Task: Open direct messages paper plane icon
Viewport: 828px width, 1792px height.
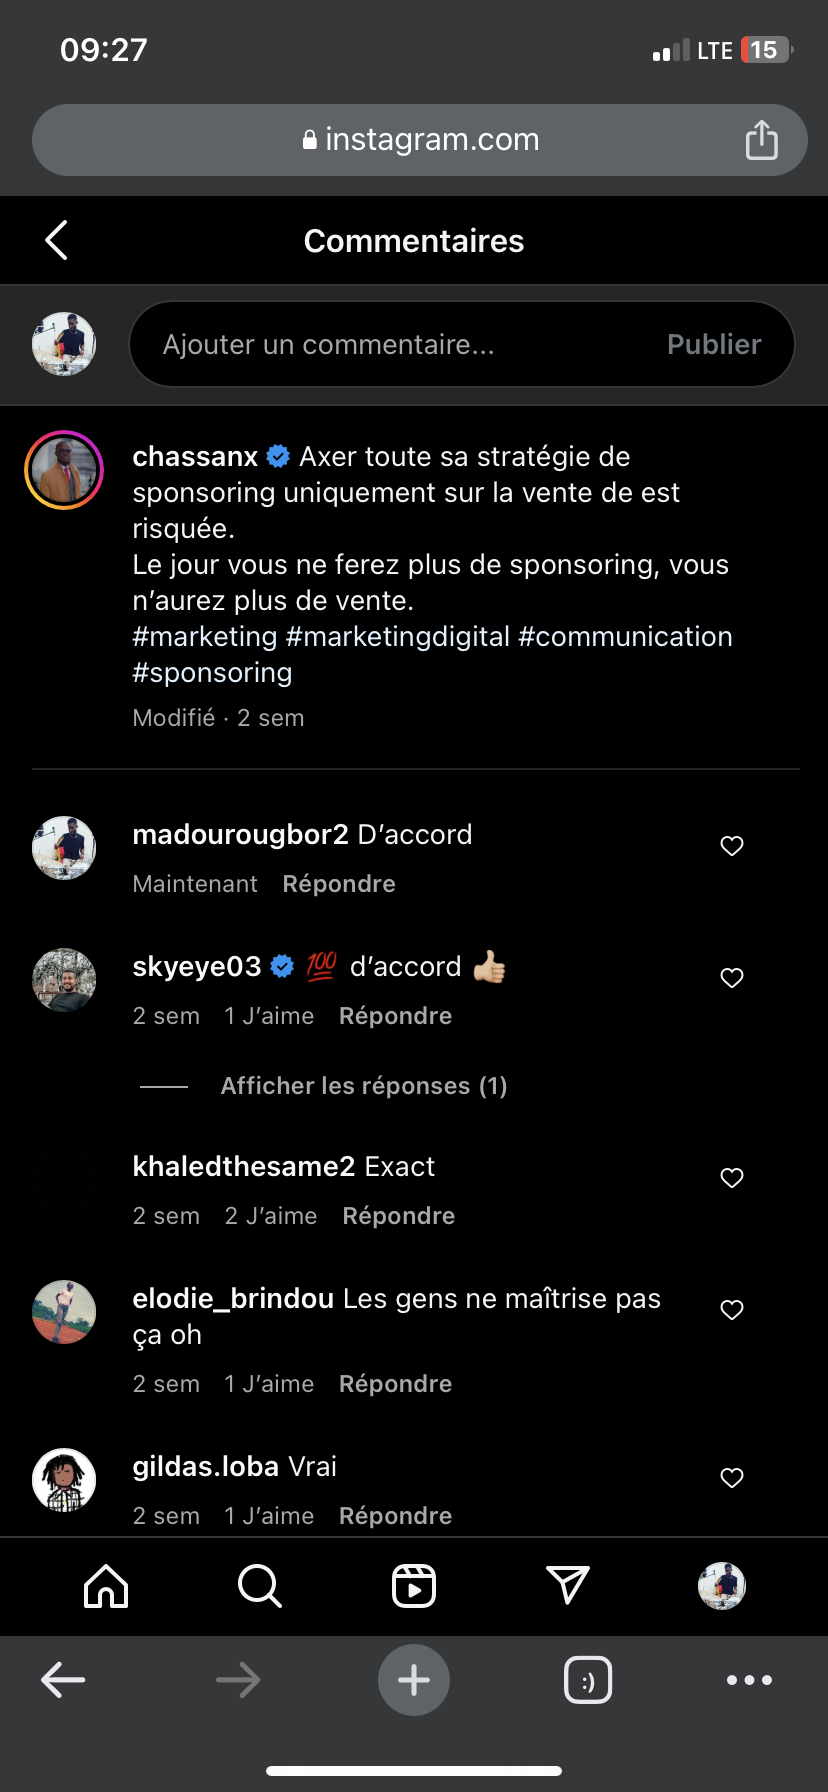Action: (568, 1586)
